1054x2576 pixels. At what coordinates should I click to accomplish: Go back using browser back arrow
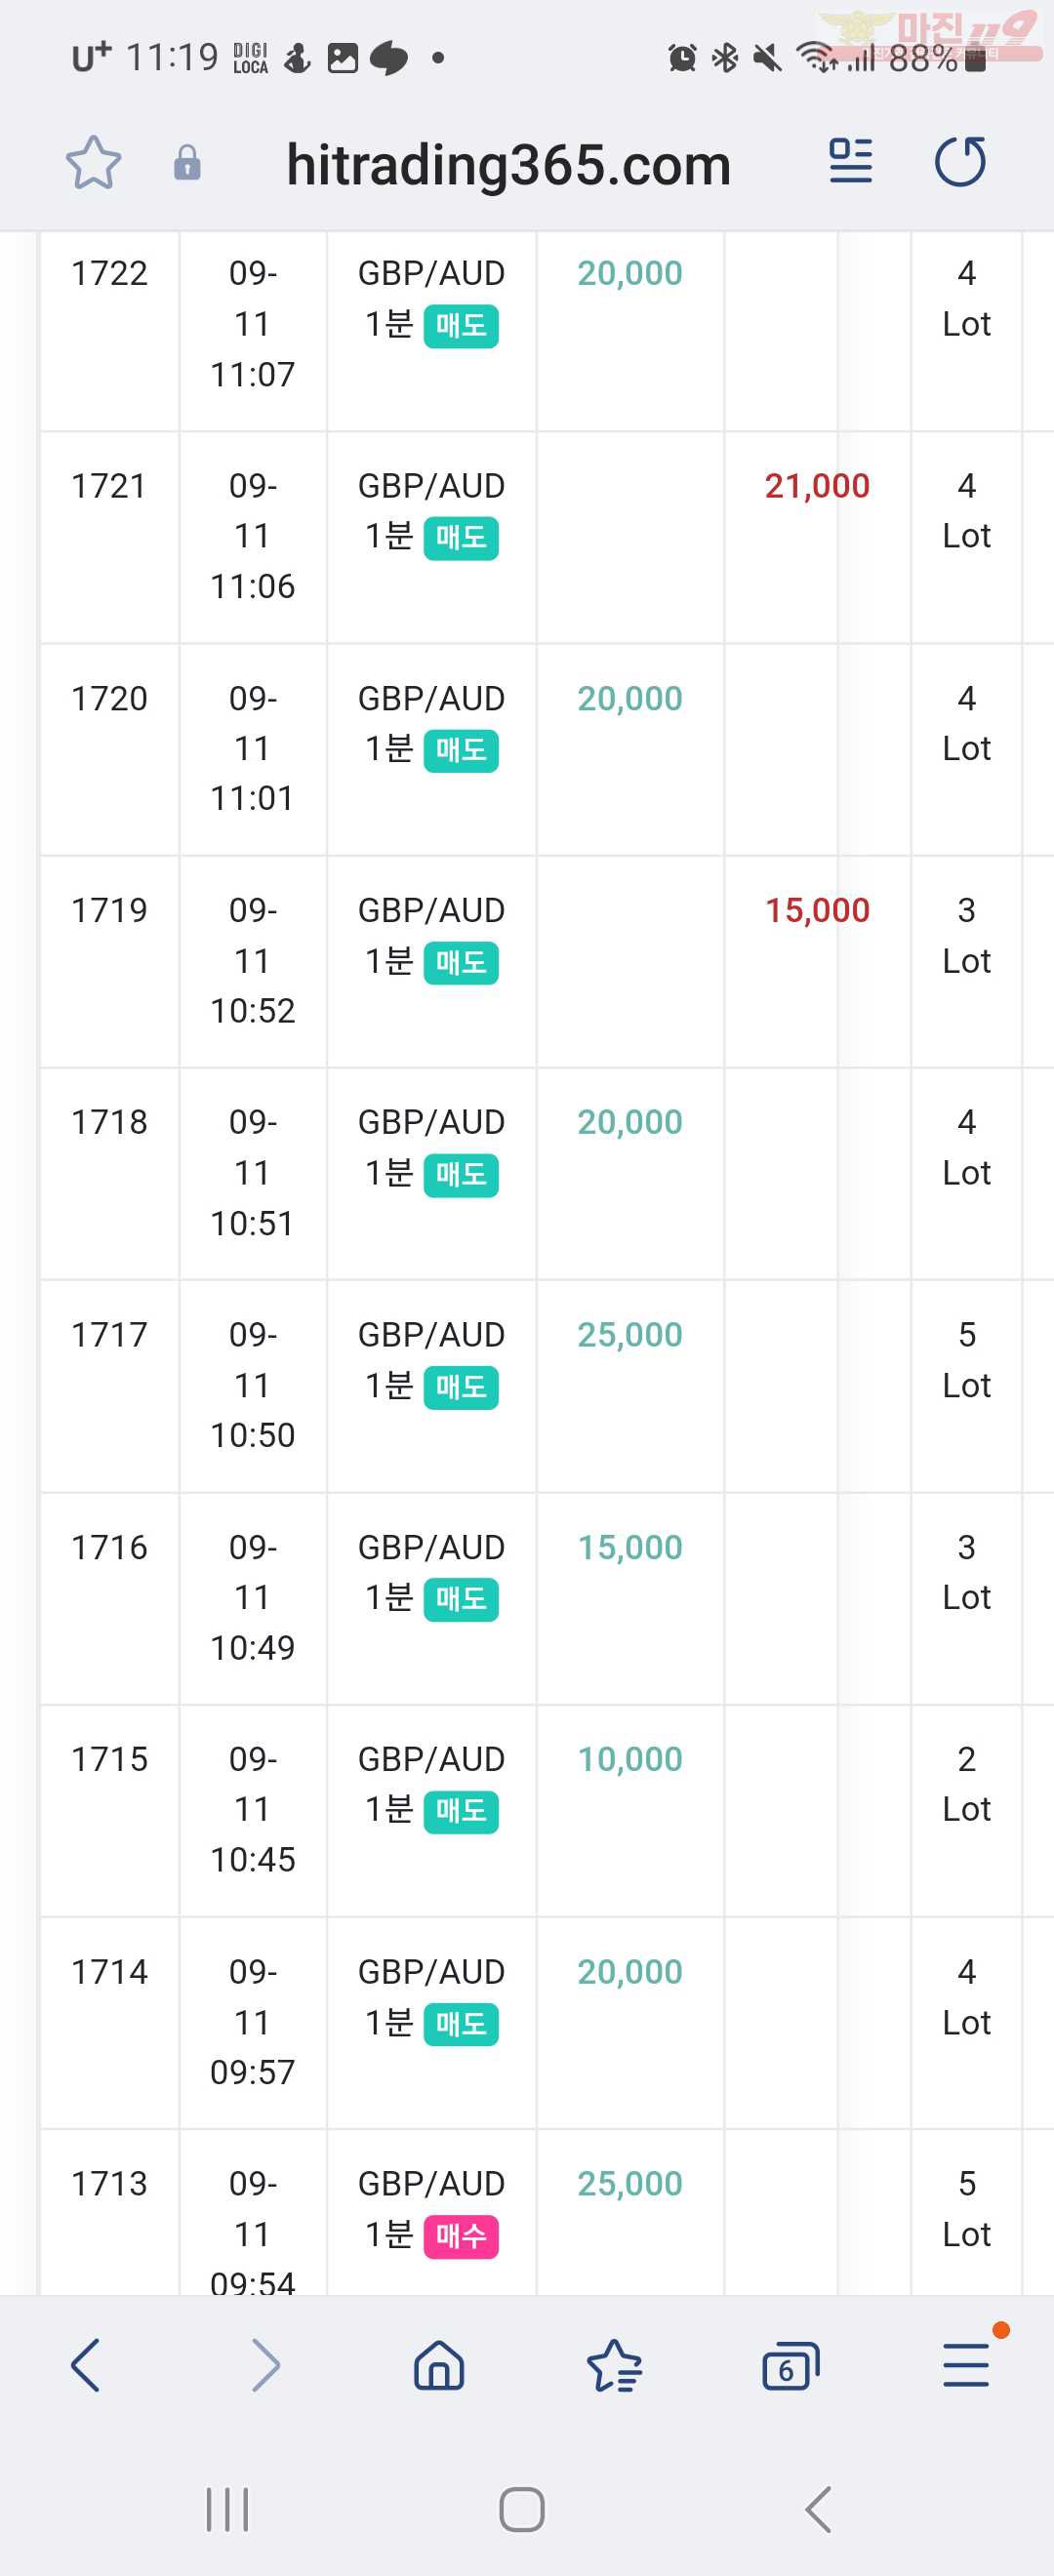click(x=86, y=2365)
